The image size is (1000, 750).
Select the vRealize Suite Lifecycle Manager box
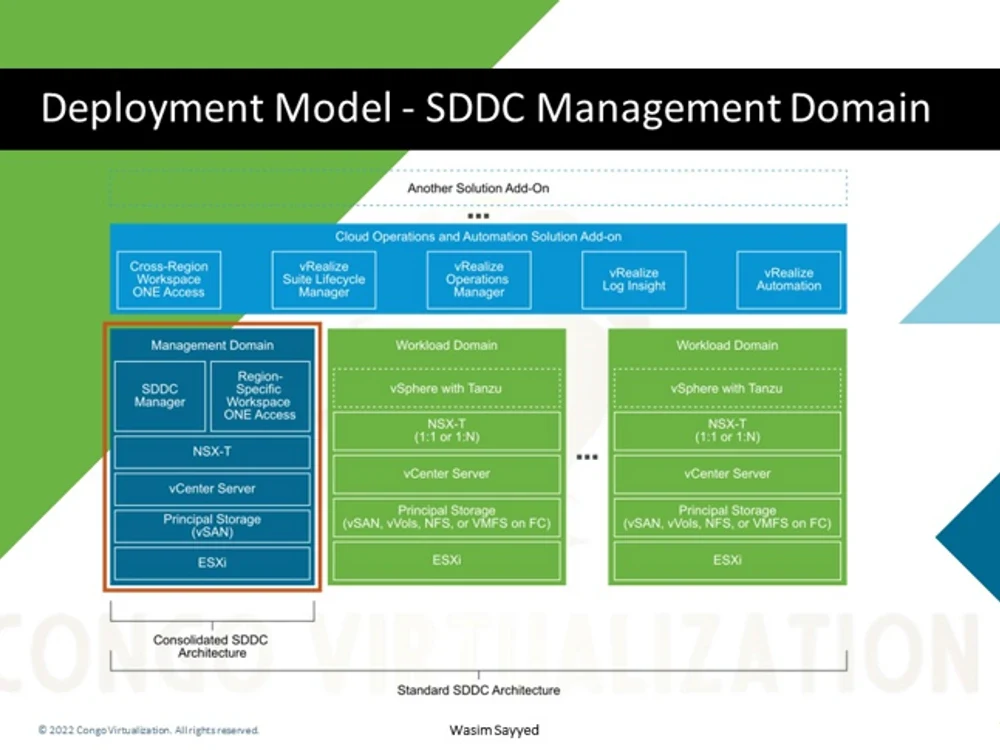pyautogui.click(x=323, y=280)
